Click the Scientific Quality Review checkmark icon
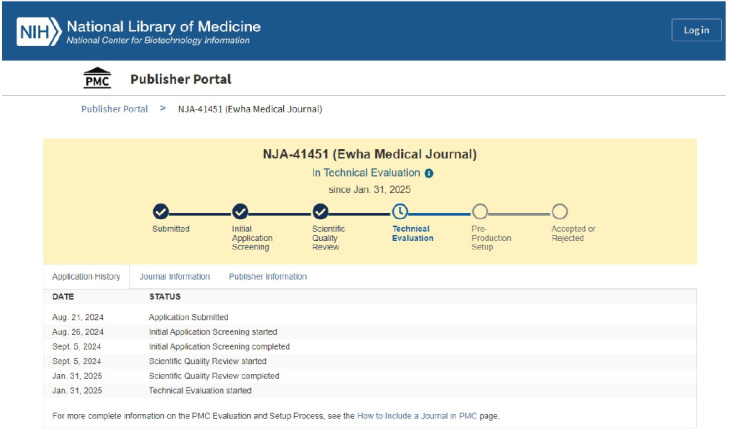This screenshot has width=729, height=430. tap(320, 211)
